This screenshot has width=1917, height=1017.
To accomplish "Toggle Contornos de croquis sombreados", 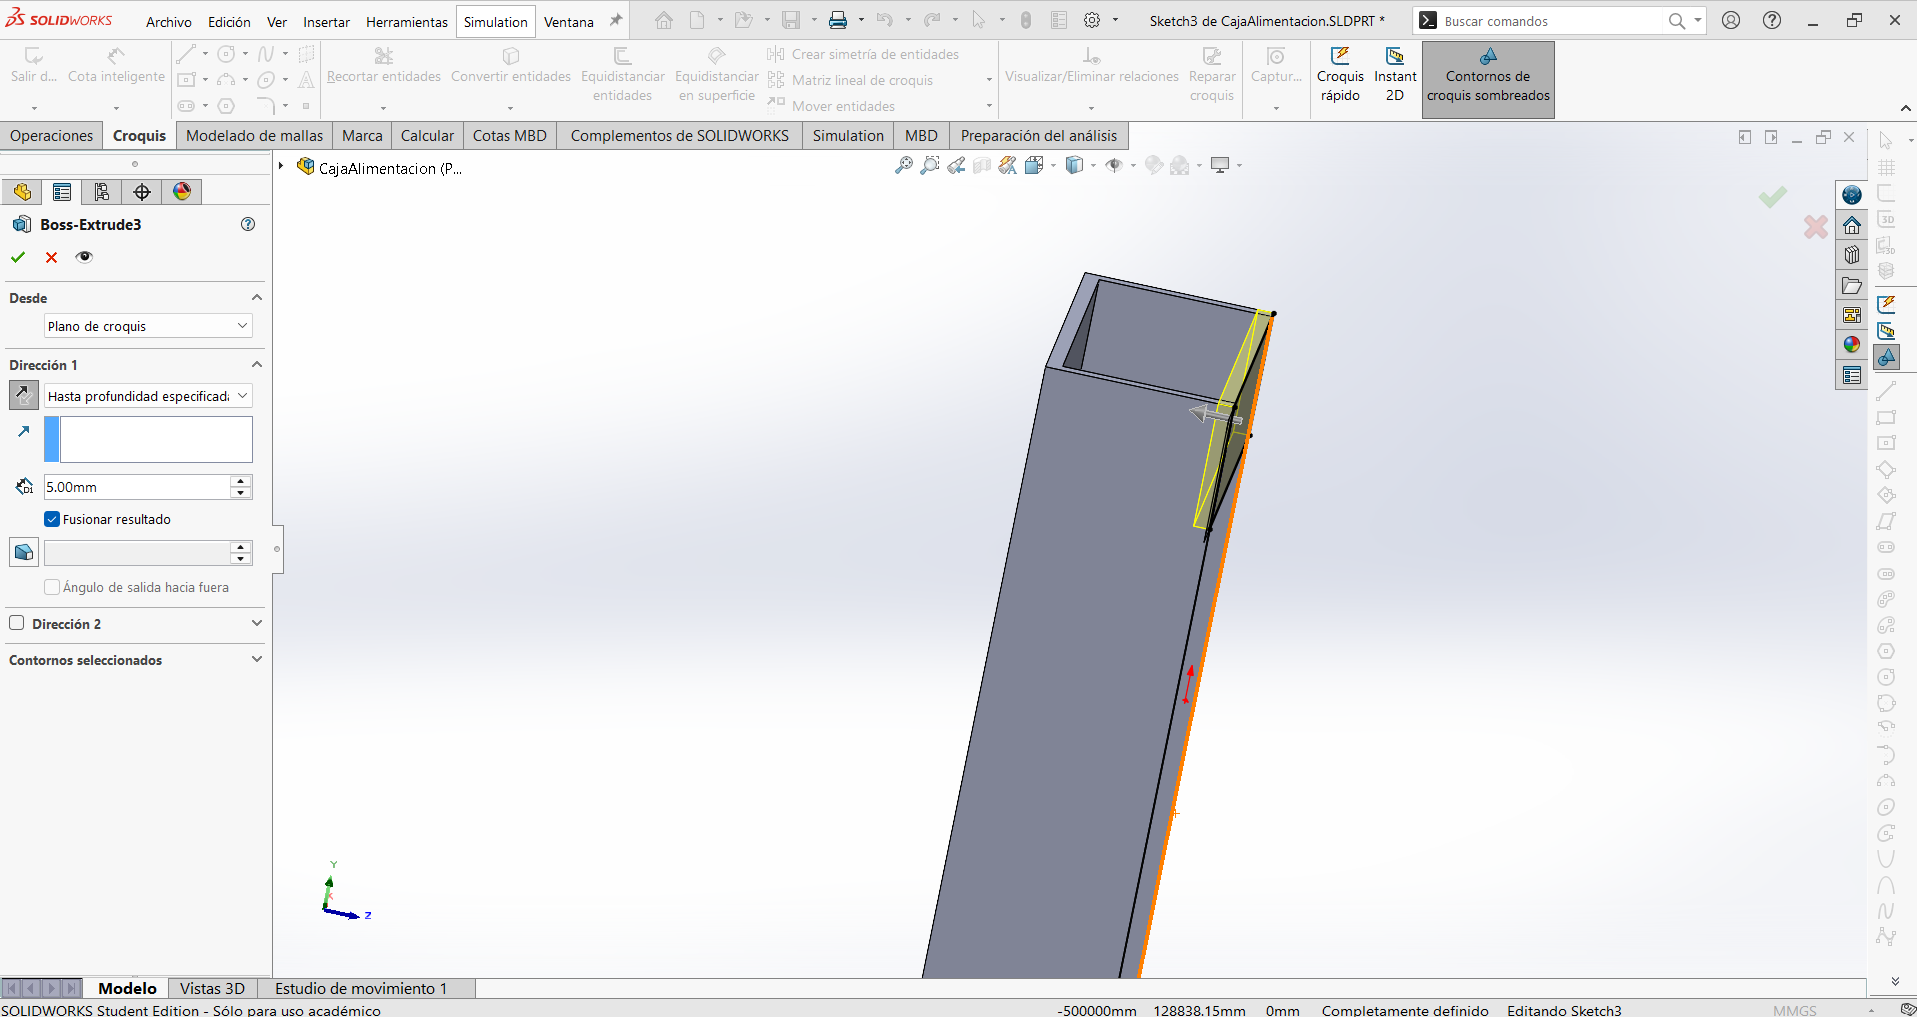I will point(1488,79).
